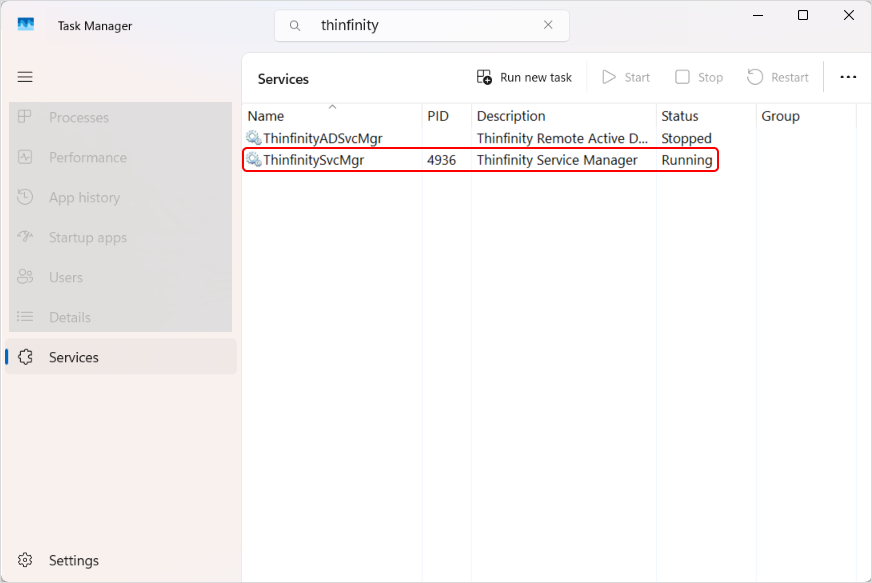Click Thinfinity Remote Active D... description
872x583 pixels.
point(562,138)
